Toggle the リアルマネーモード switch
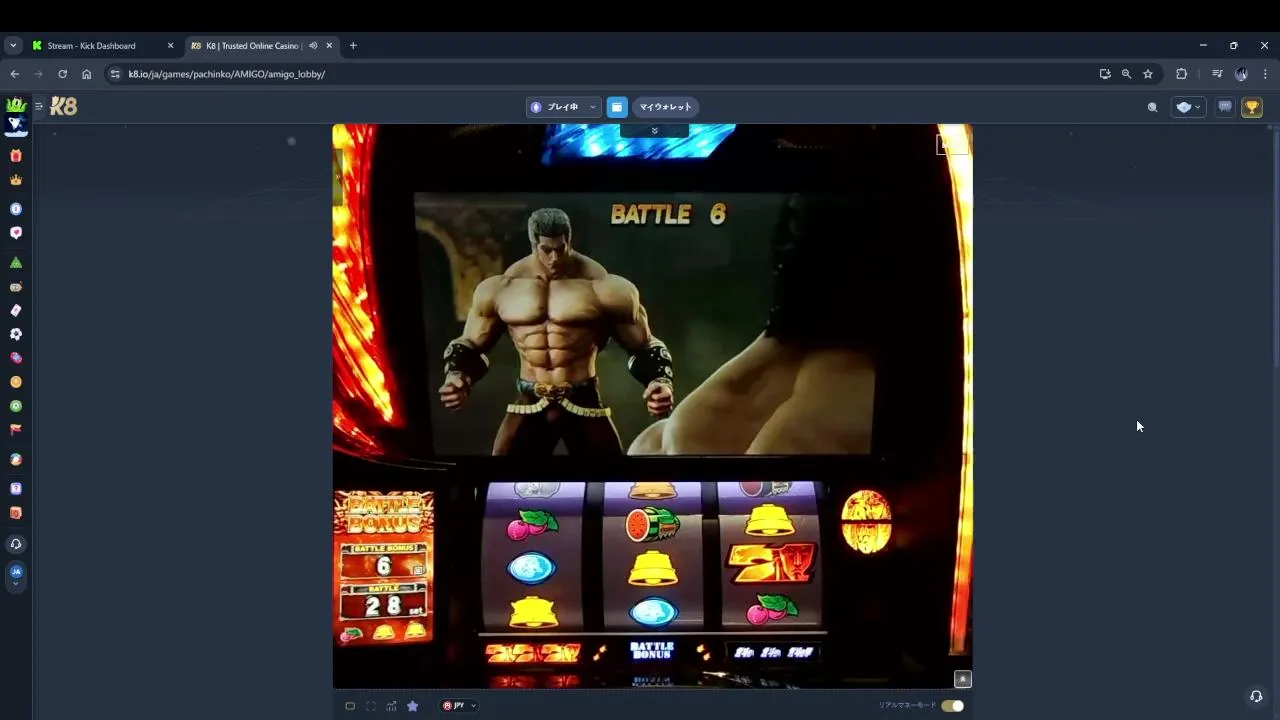Viewport: 1280px width, 720px height. coord(952,706)
